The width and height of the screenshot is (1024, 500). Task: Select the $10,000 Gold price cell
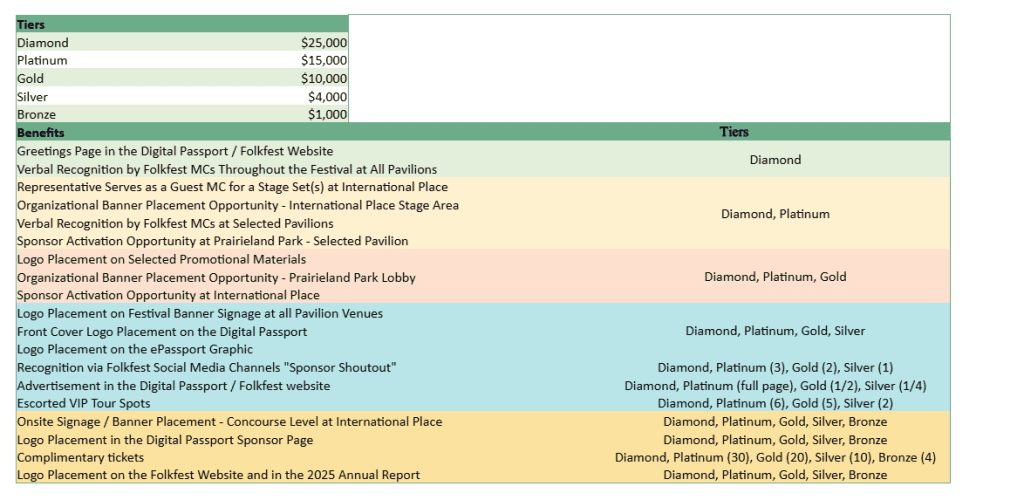pyautogui.click(x=323, y=79)
